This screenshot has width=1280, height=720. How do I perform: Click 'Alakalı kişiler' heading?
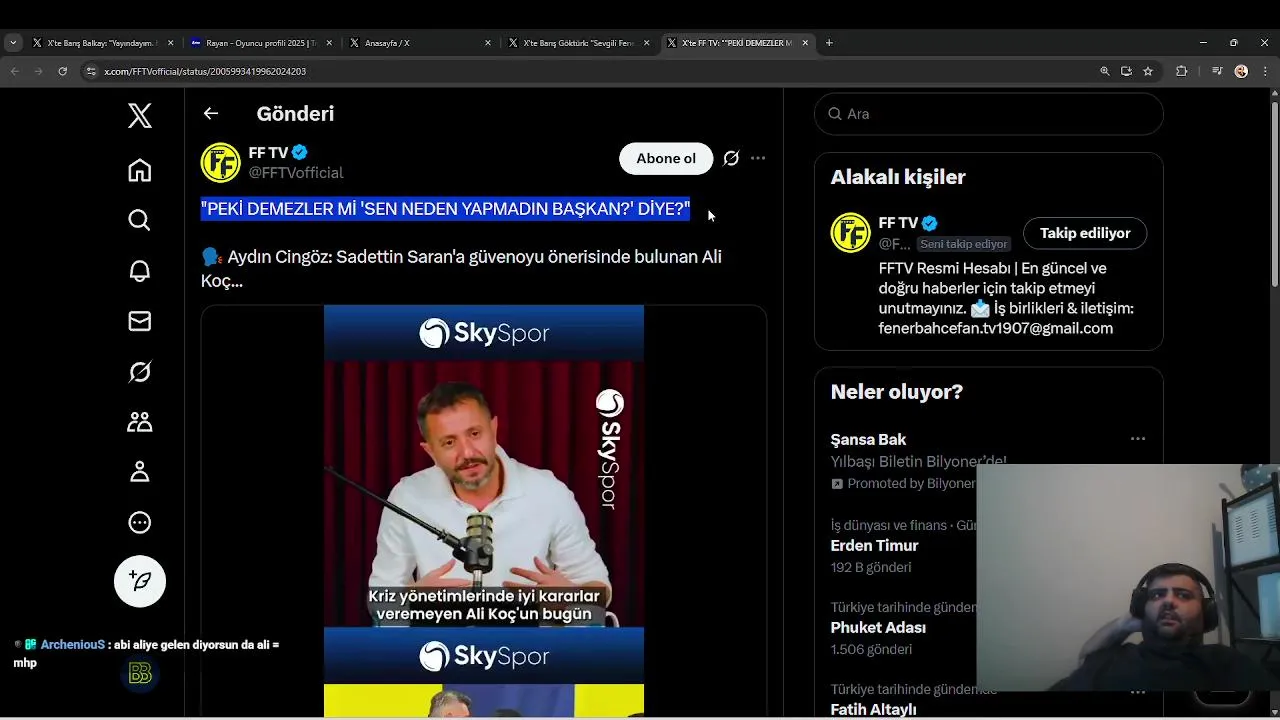click(898, 177)
